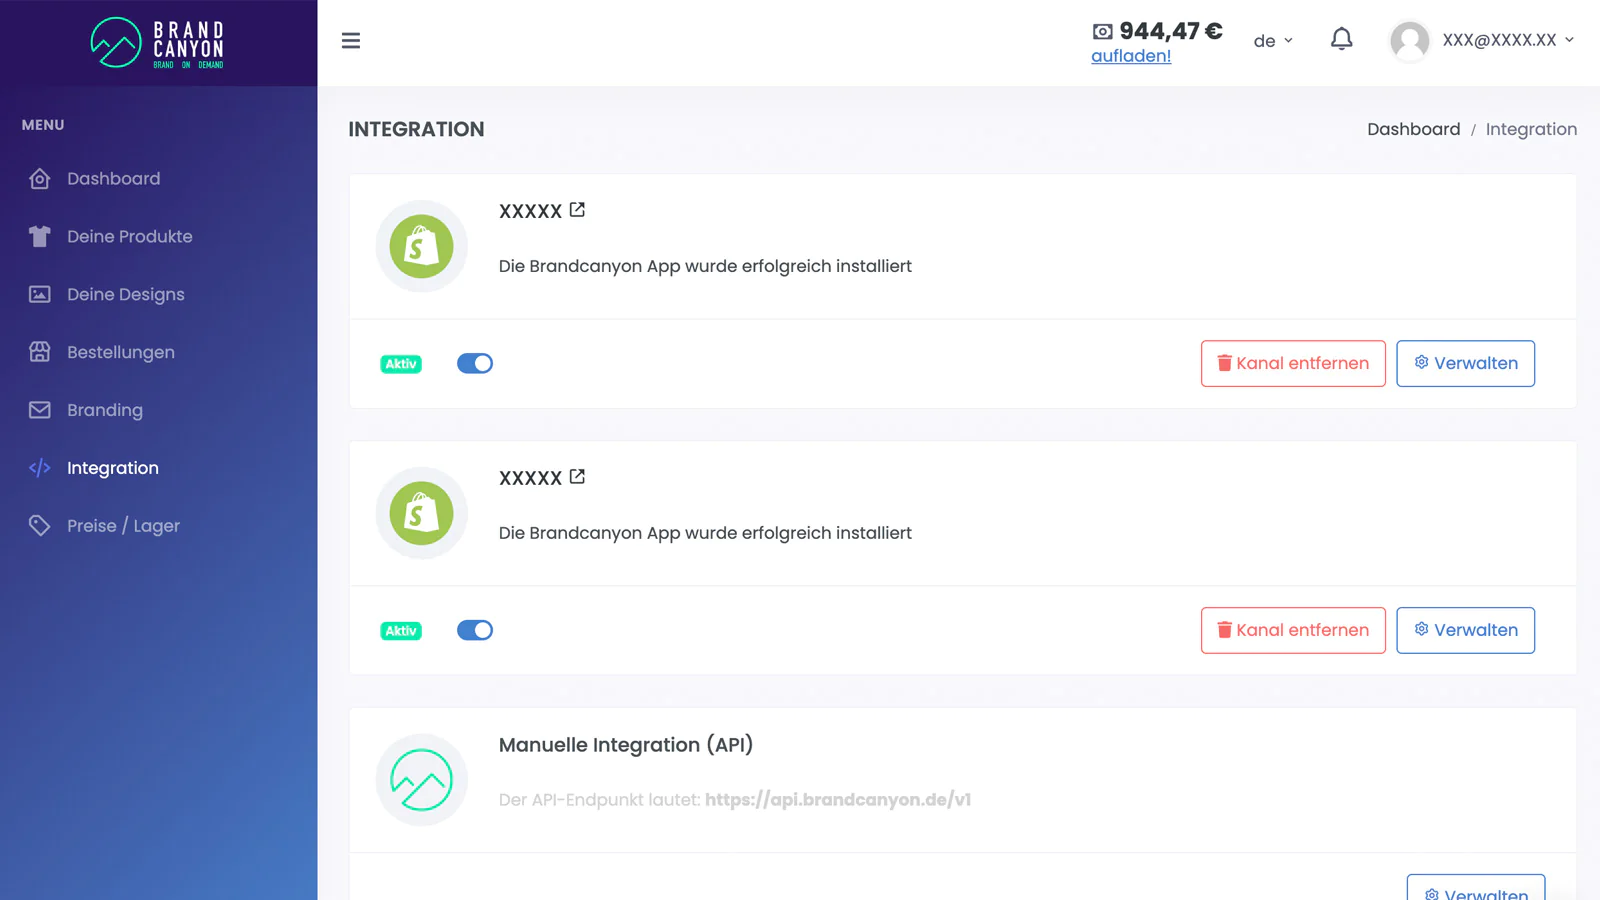Screen dimensions: 1600x900
Task: Navigate to Dashboard via the breadcrumb
Action: pos(1413,129)
